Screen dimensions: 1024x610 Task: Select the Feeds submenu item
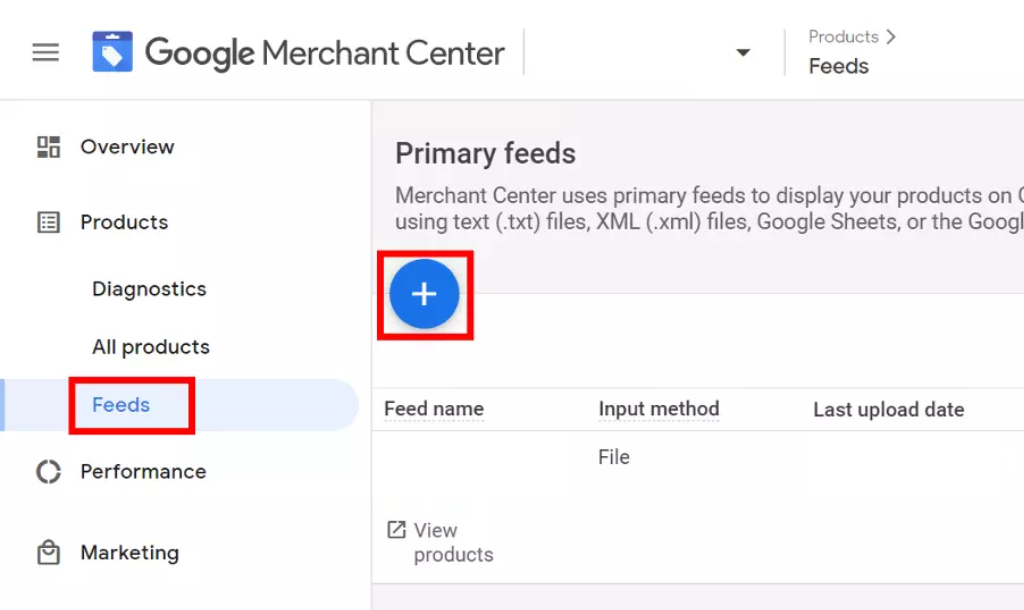[x=121, y=405]
